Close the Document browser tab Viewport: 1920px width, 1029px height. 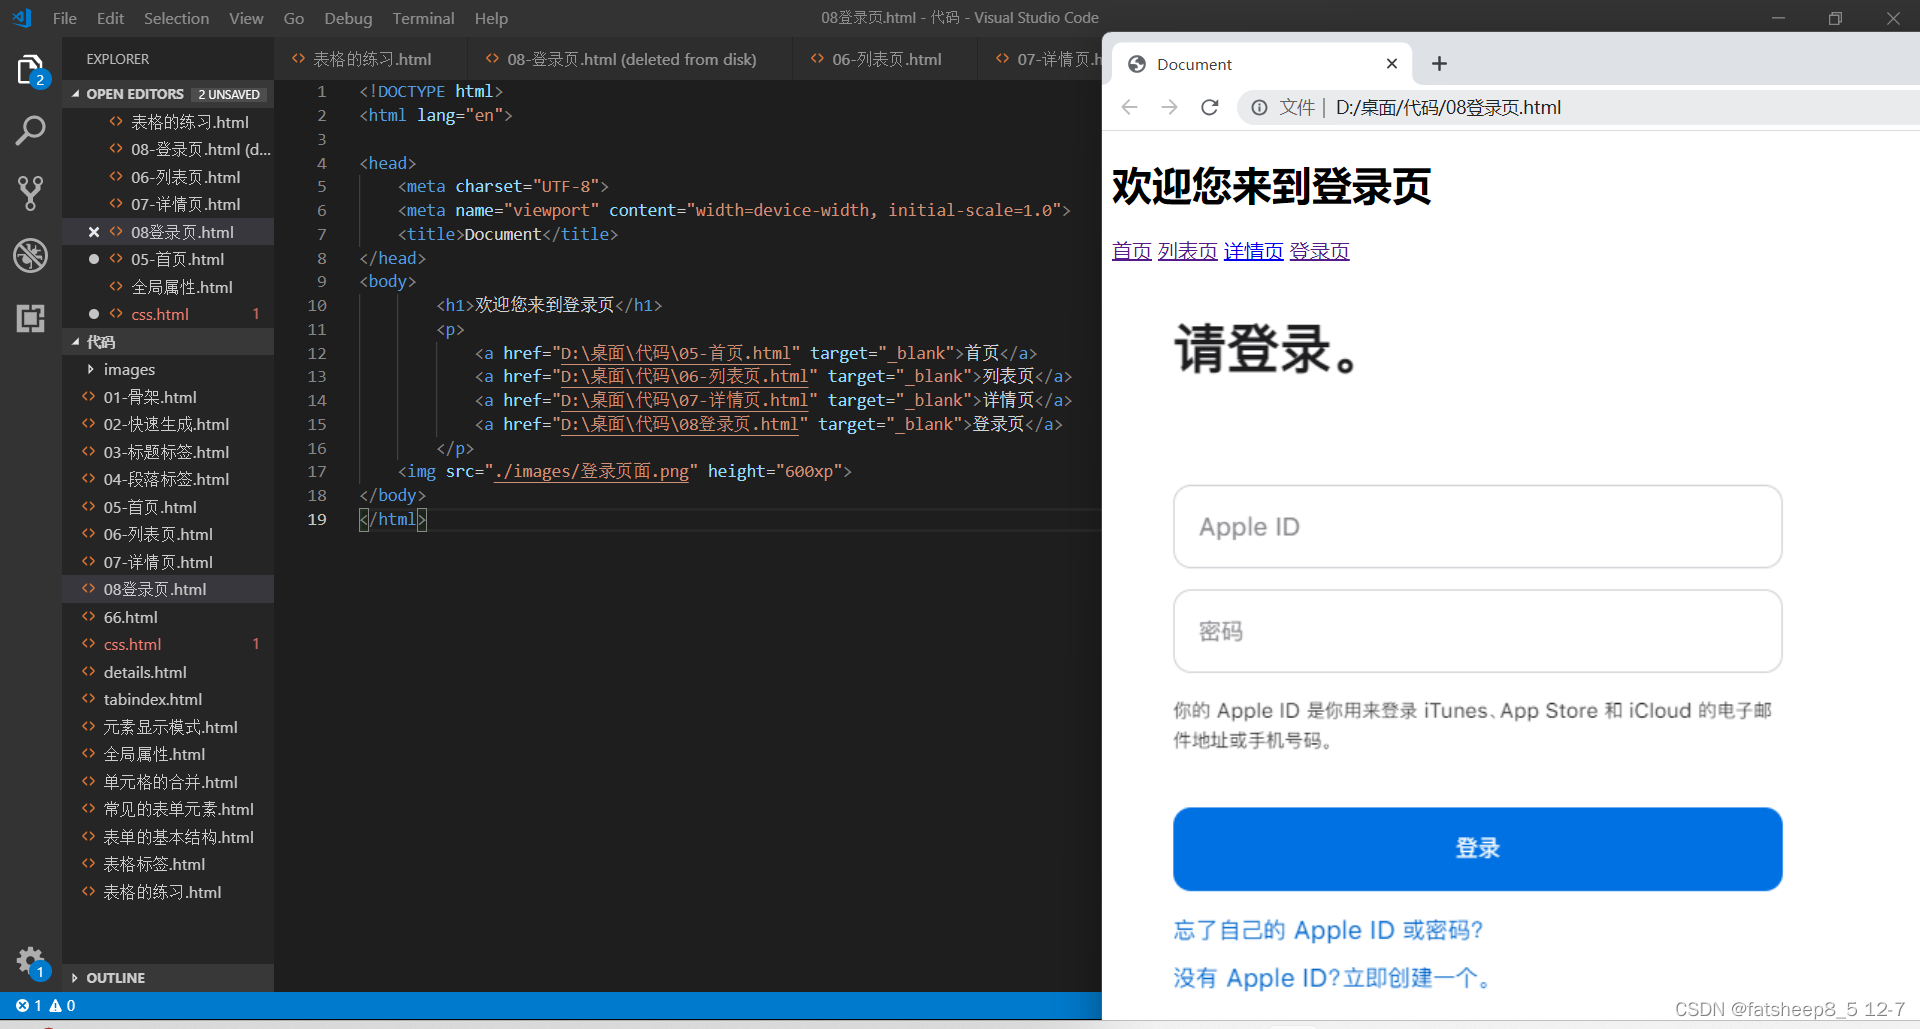pos(1391,63)
